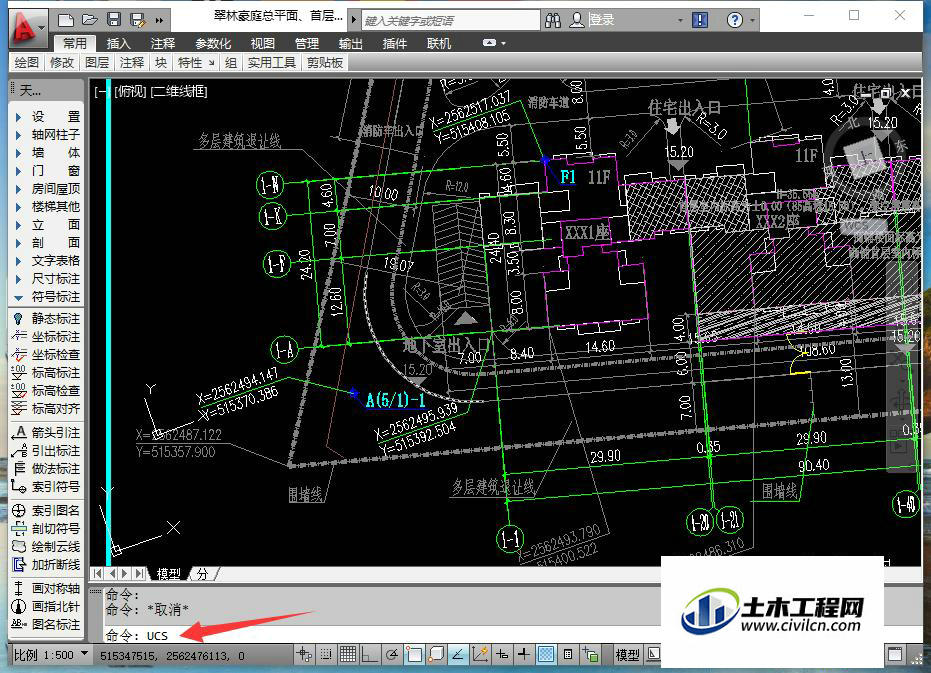Click the command line showing UCS
This screenshot has height=673, width=931.
click(x=380, y=636)
